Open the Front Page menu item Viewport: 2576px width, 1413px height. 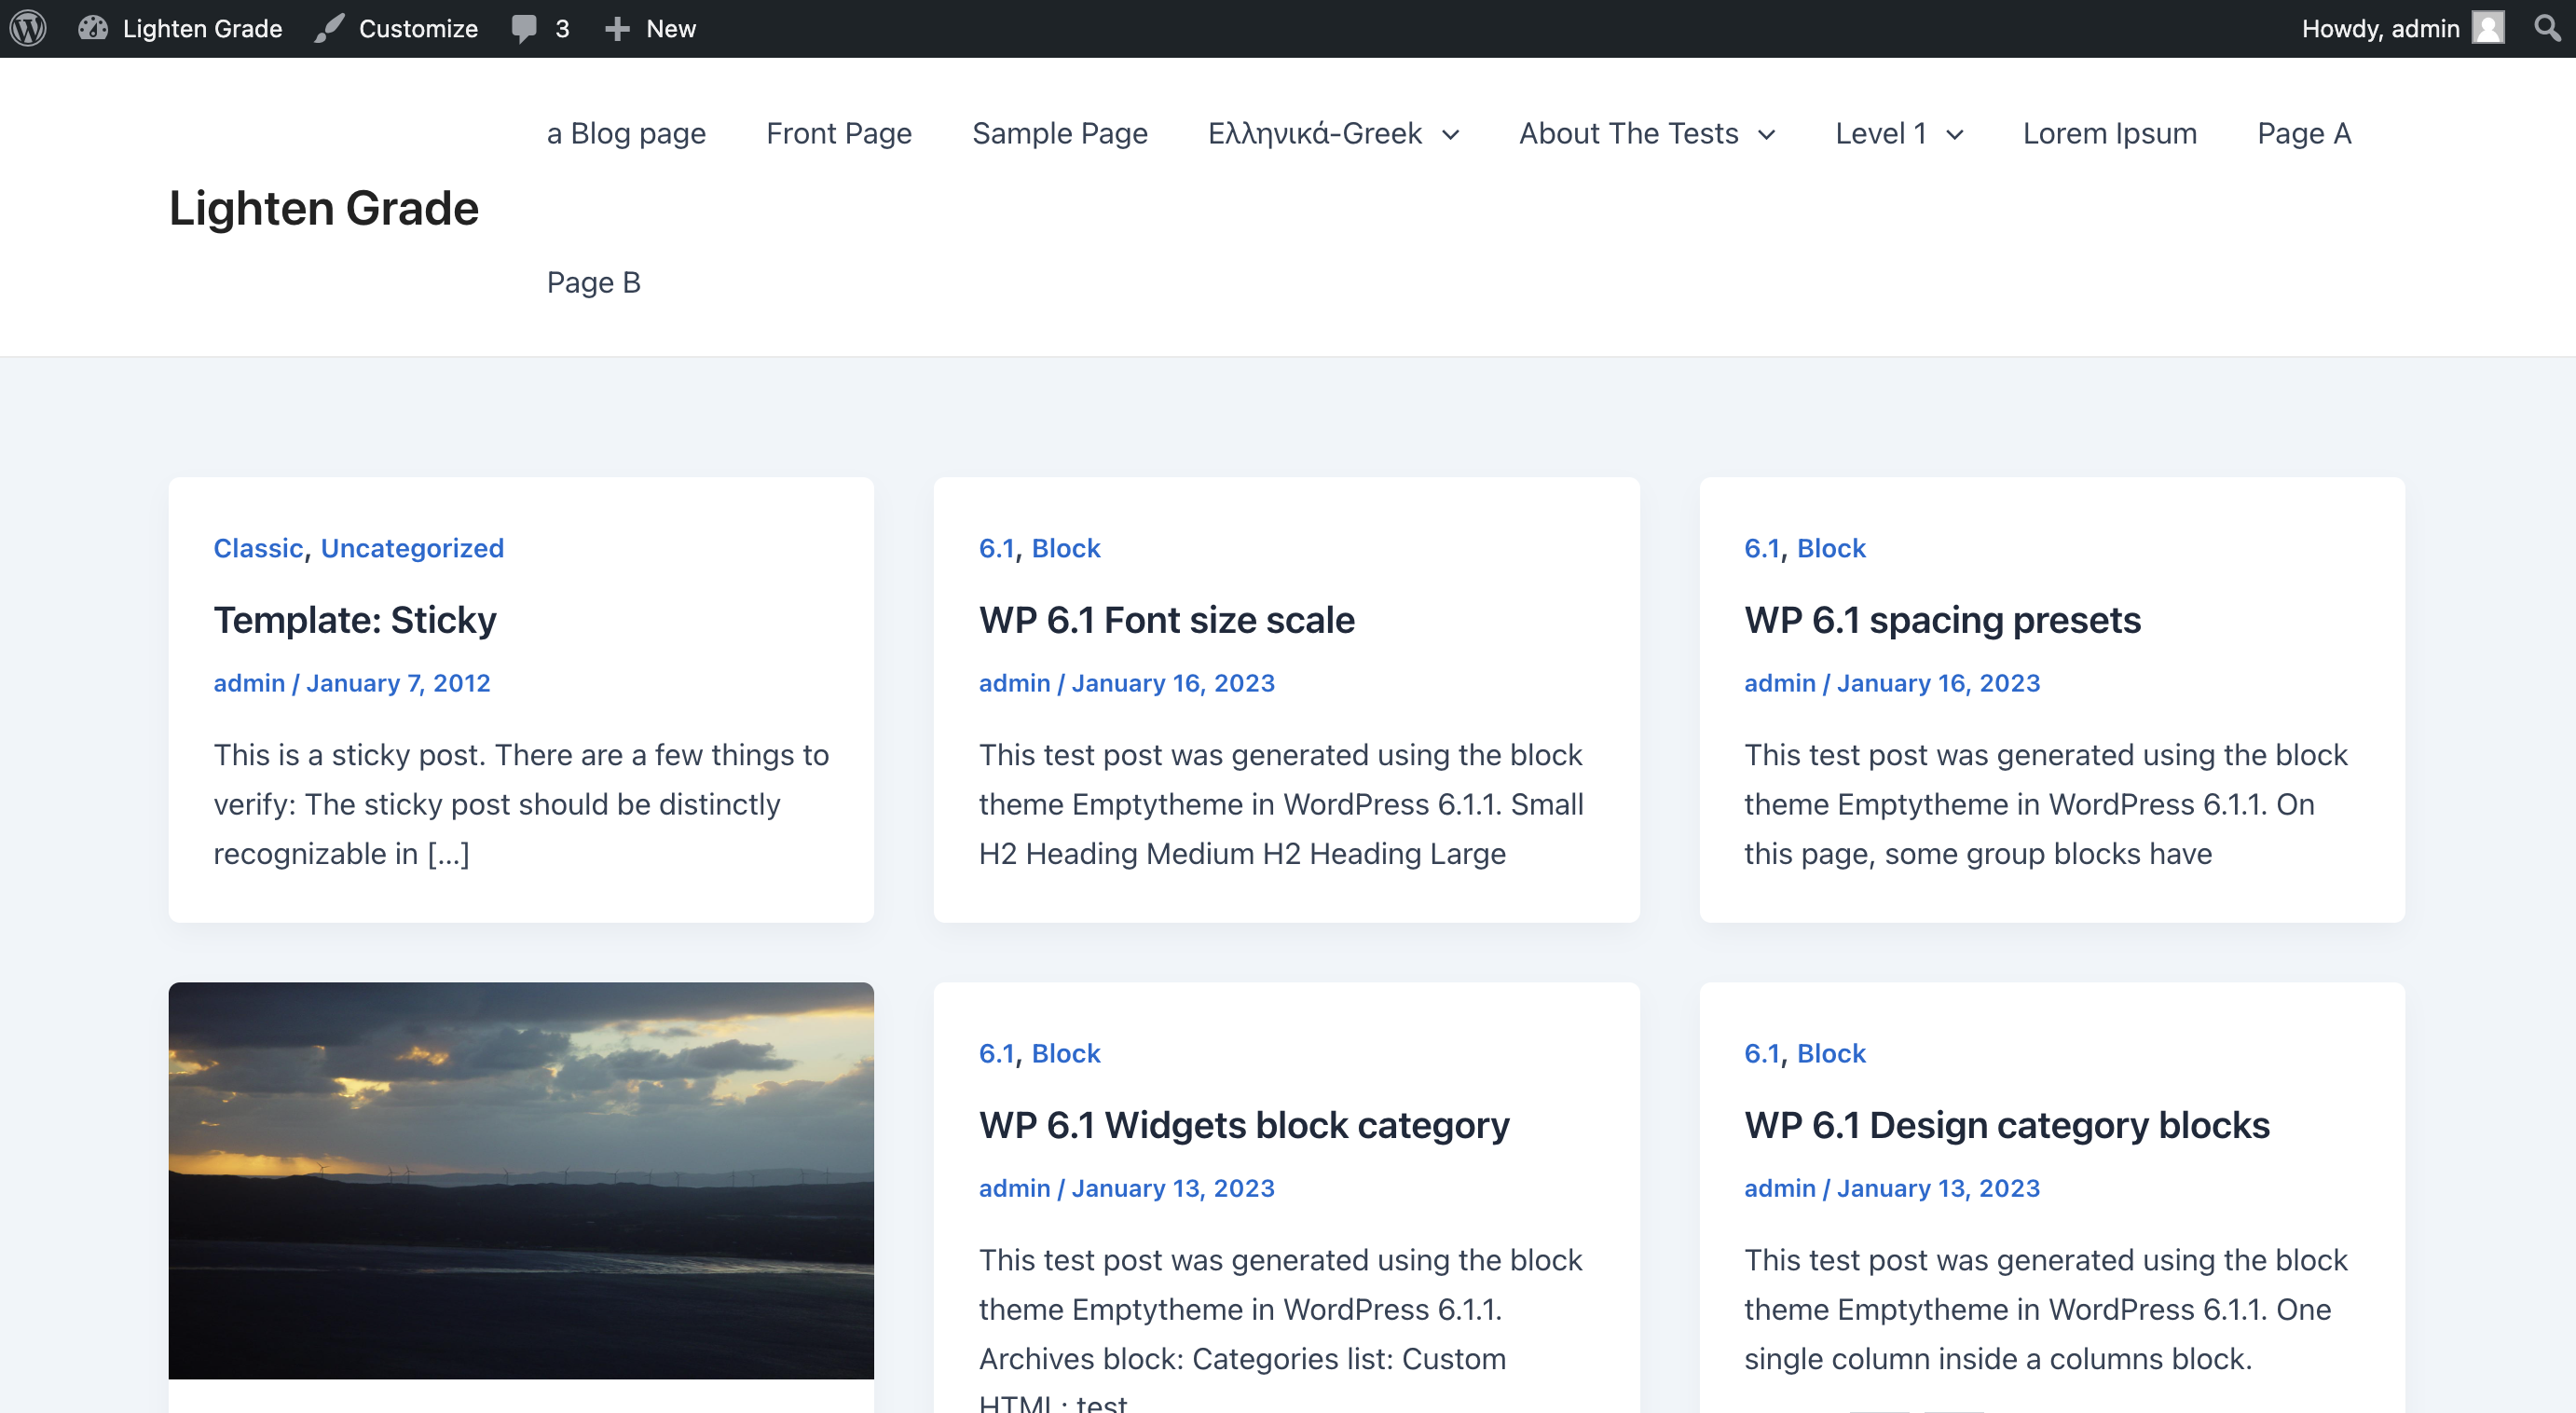[838, 133]
